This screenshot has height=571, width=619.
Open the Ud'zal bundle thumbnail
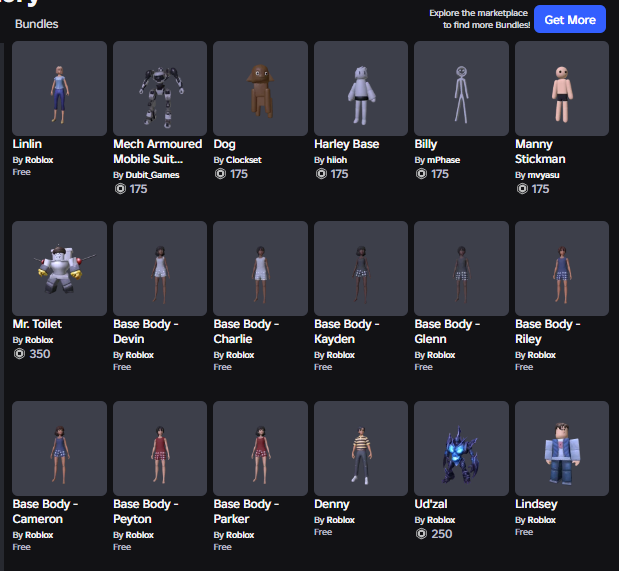(x=461, y=449)
